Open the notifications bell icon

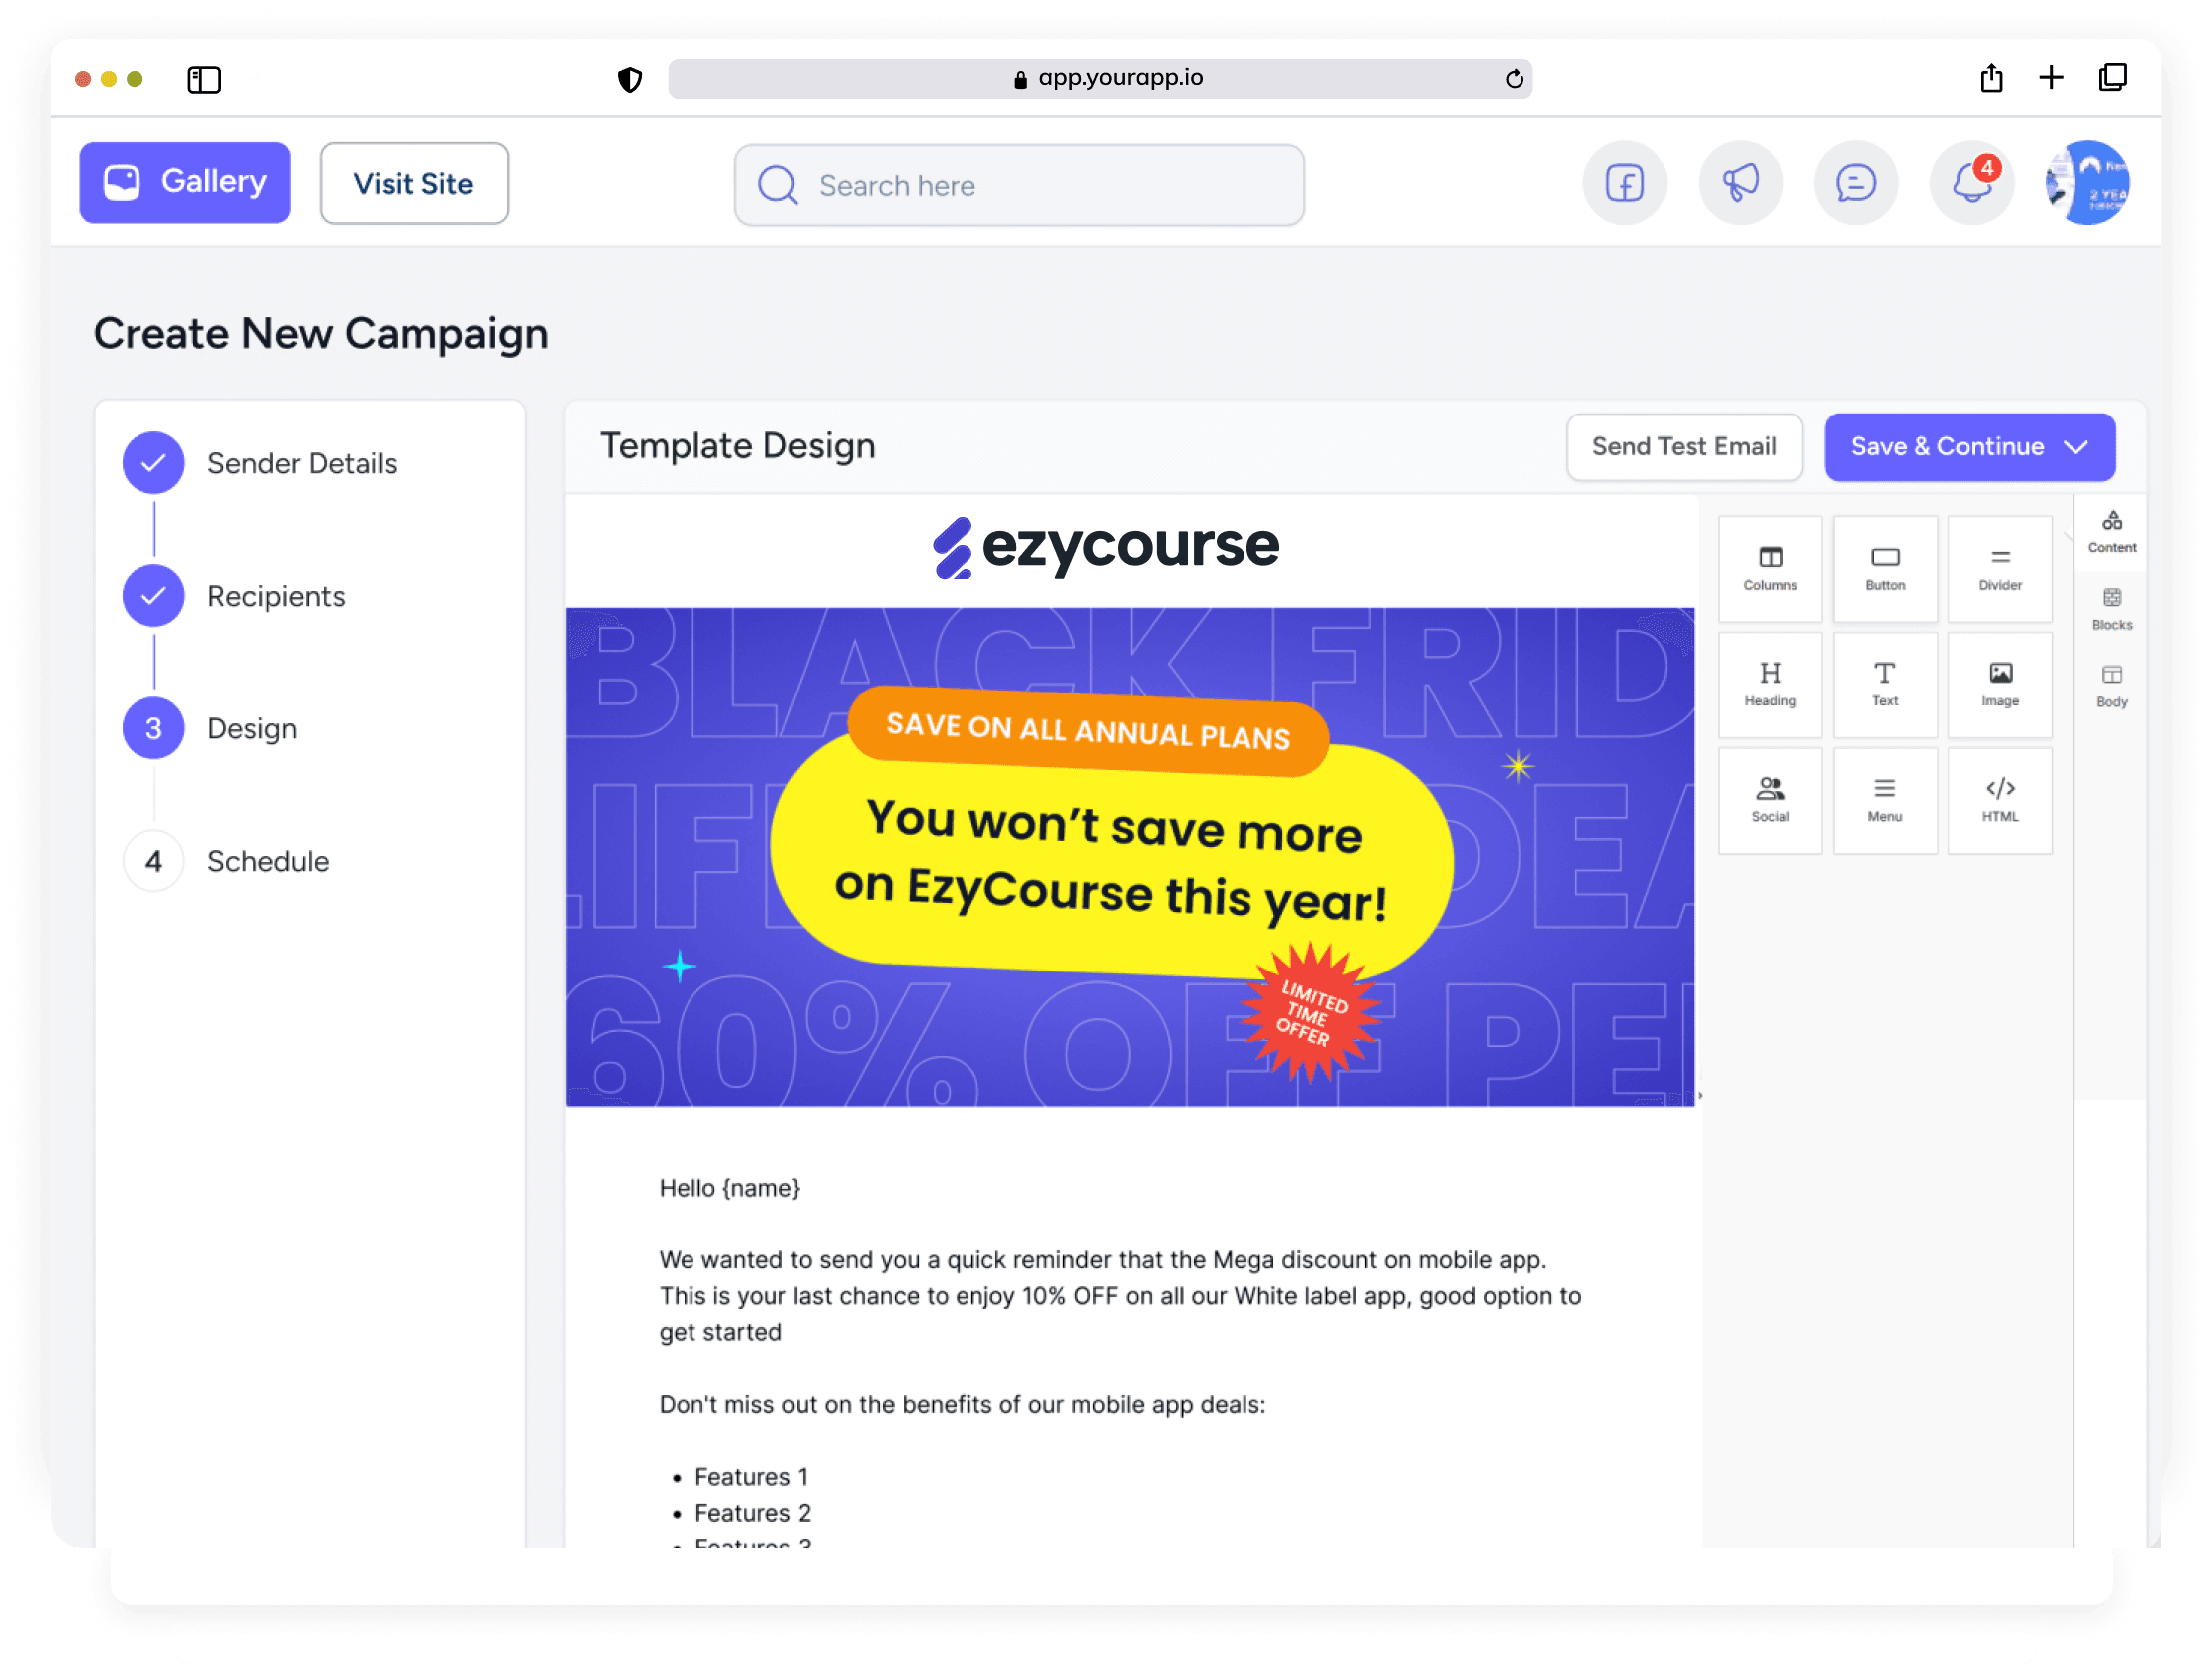(1972, 184)
